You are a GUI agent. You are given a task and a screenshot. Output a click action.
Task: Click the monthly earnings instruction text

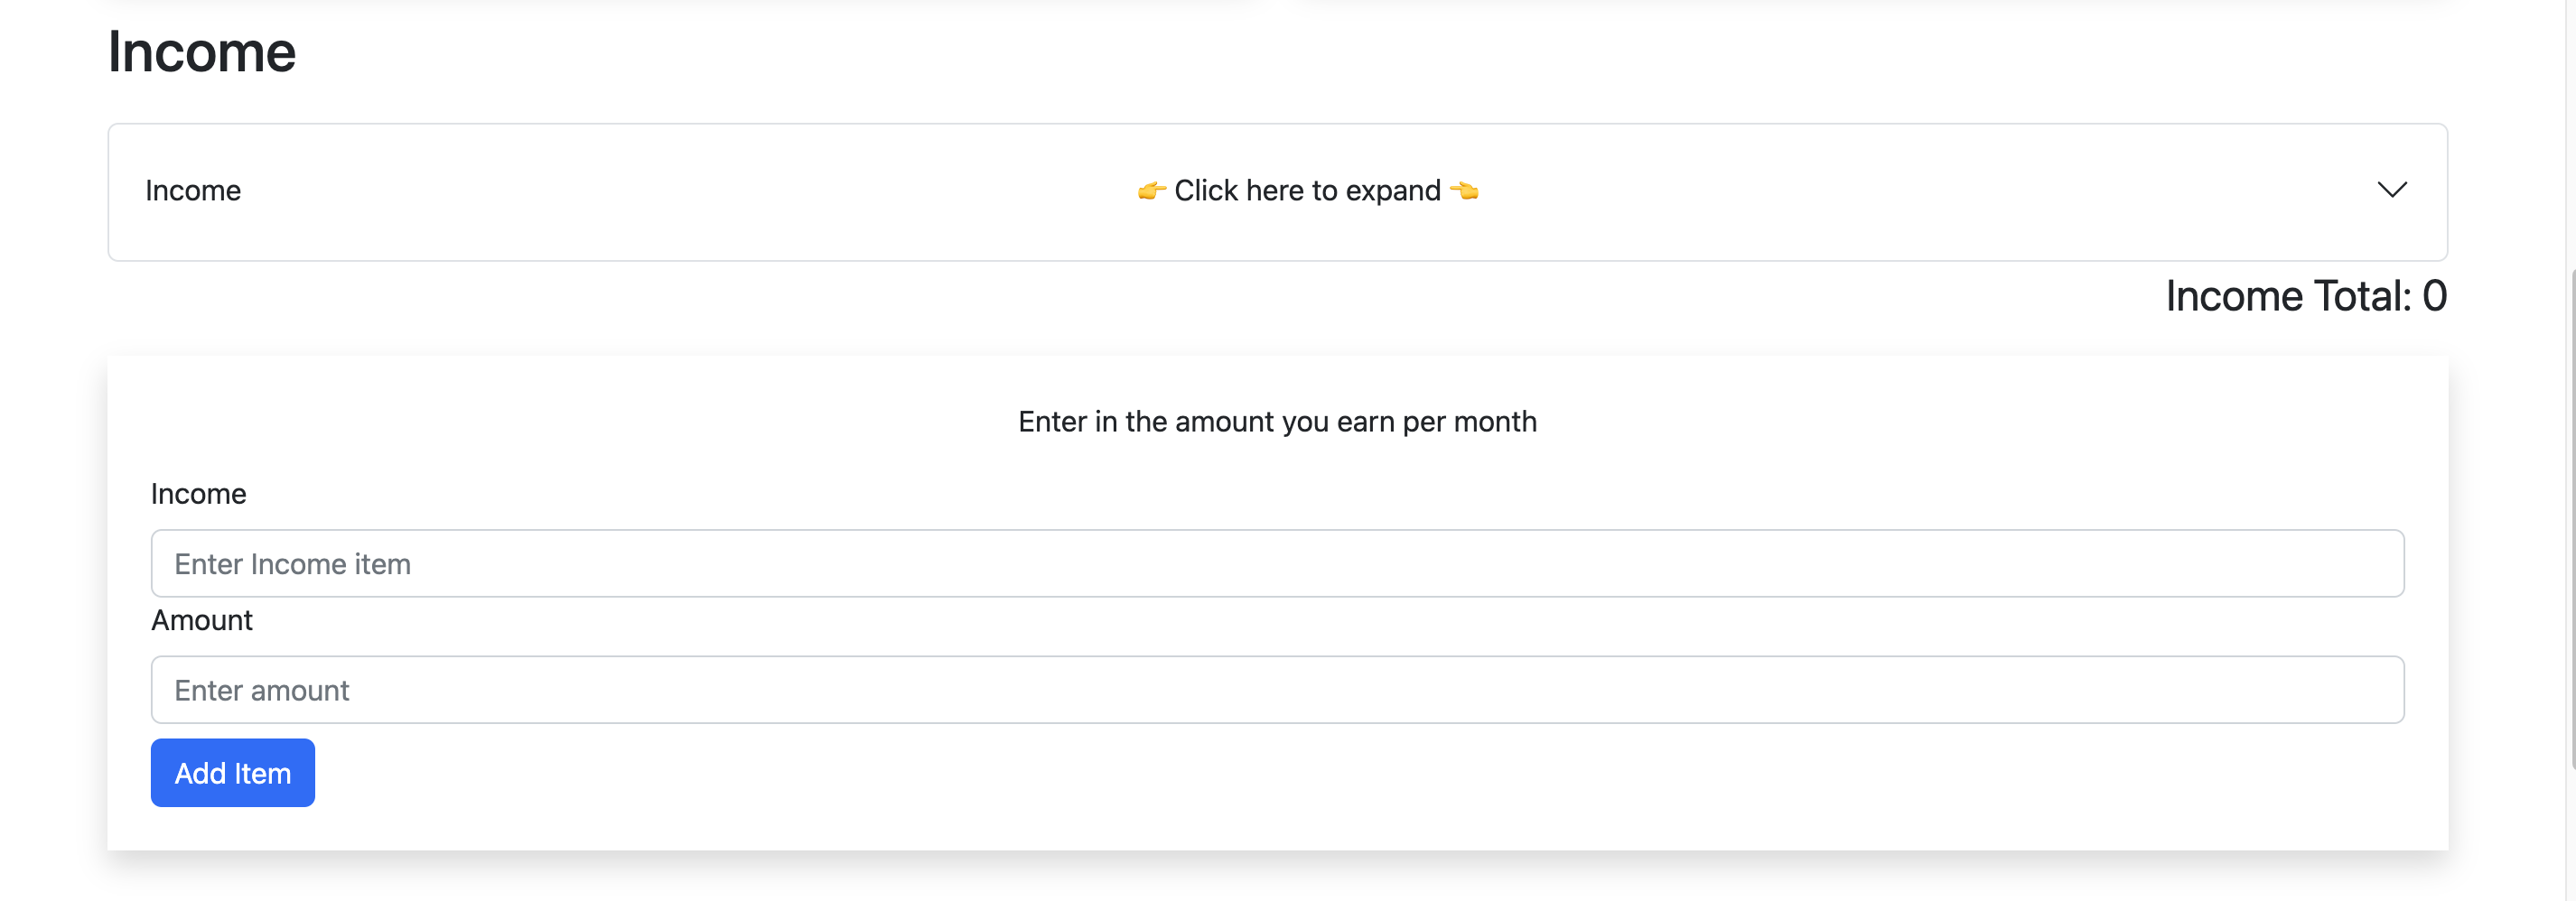click(x=1277, y=421)
